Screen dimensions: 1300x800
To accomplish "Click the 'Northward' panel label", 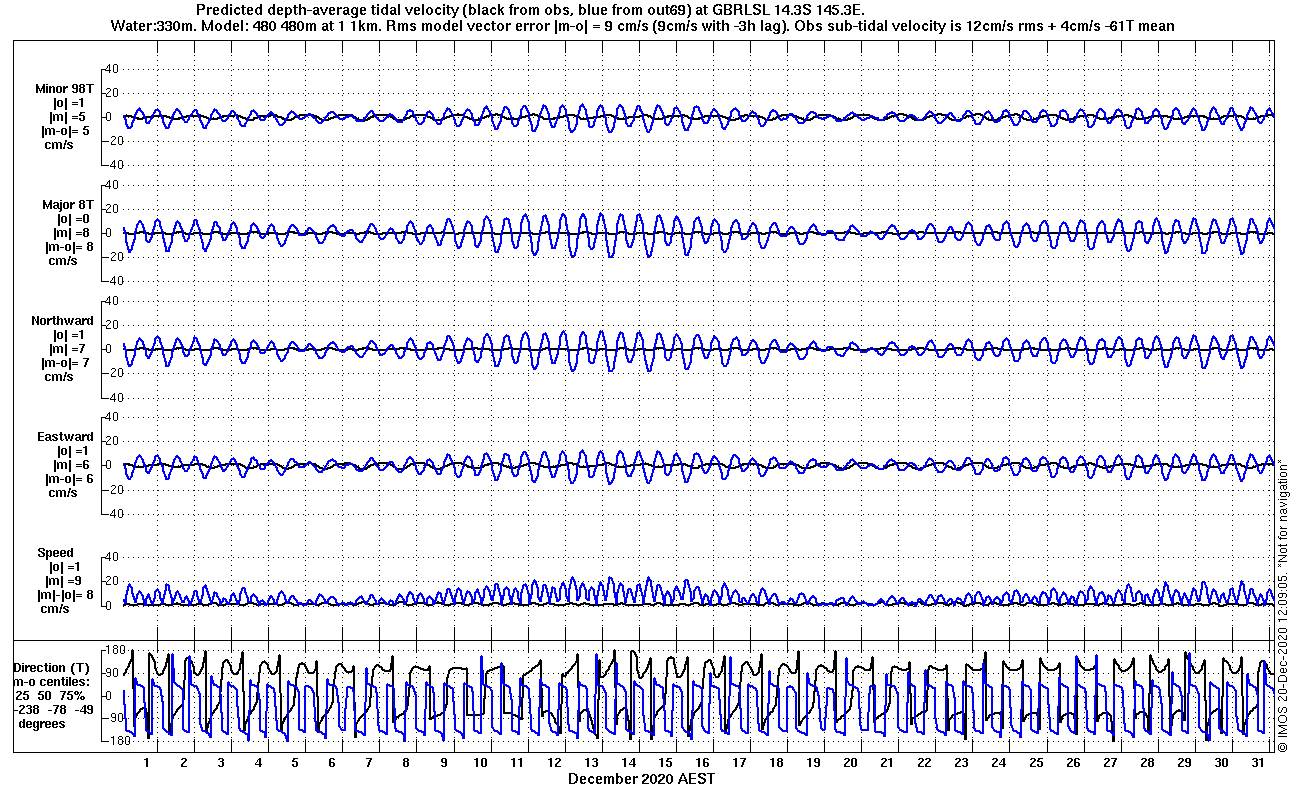I will (x=63, y=321).
